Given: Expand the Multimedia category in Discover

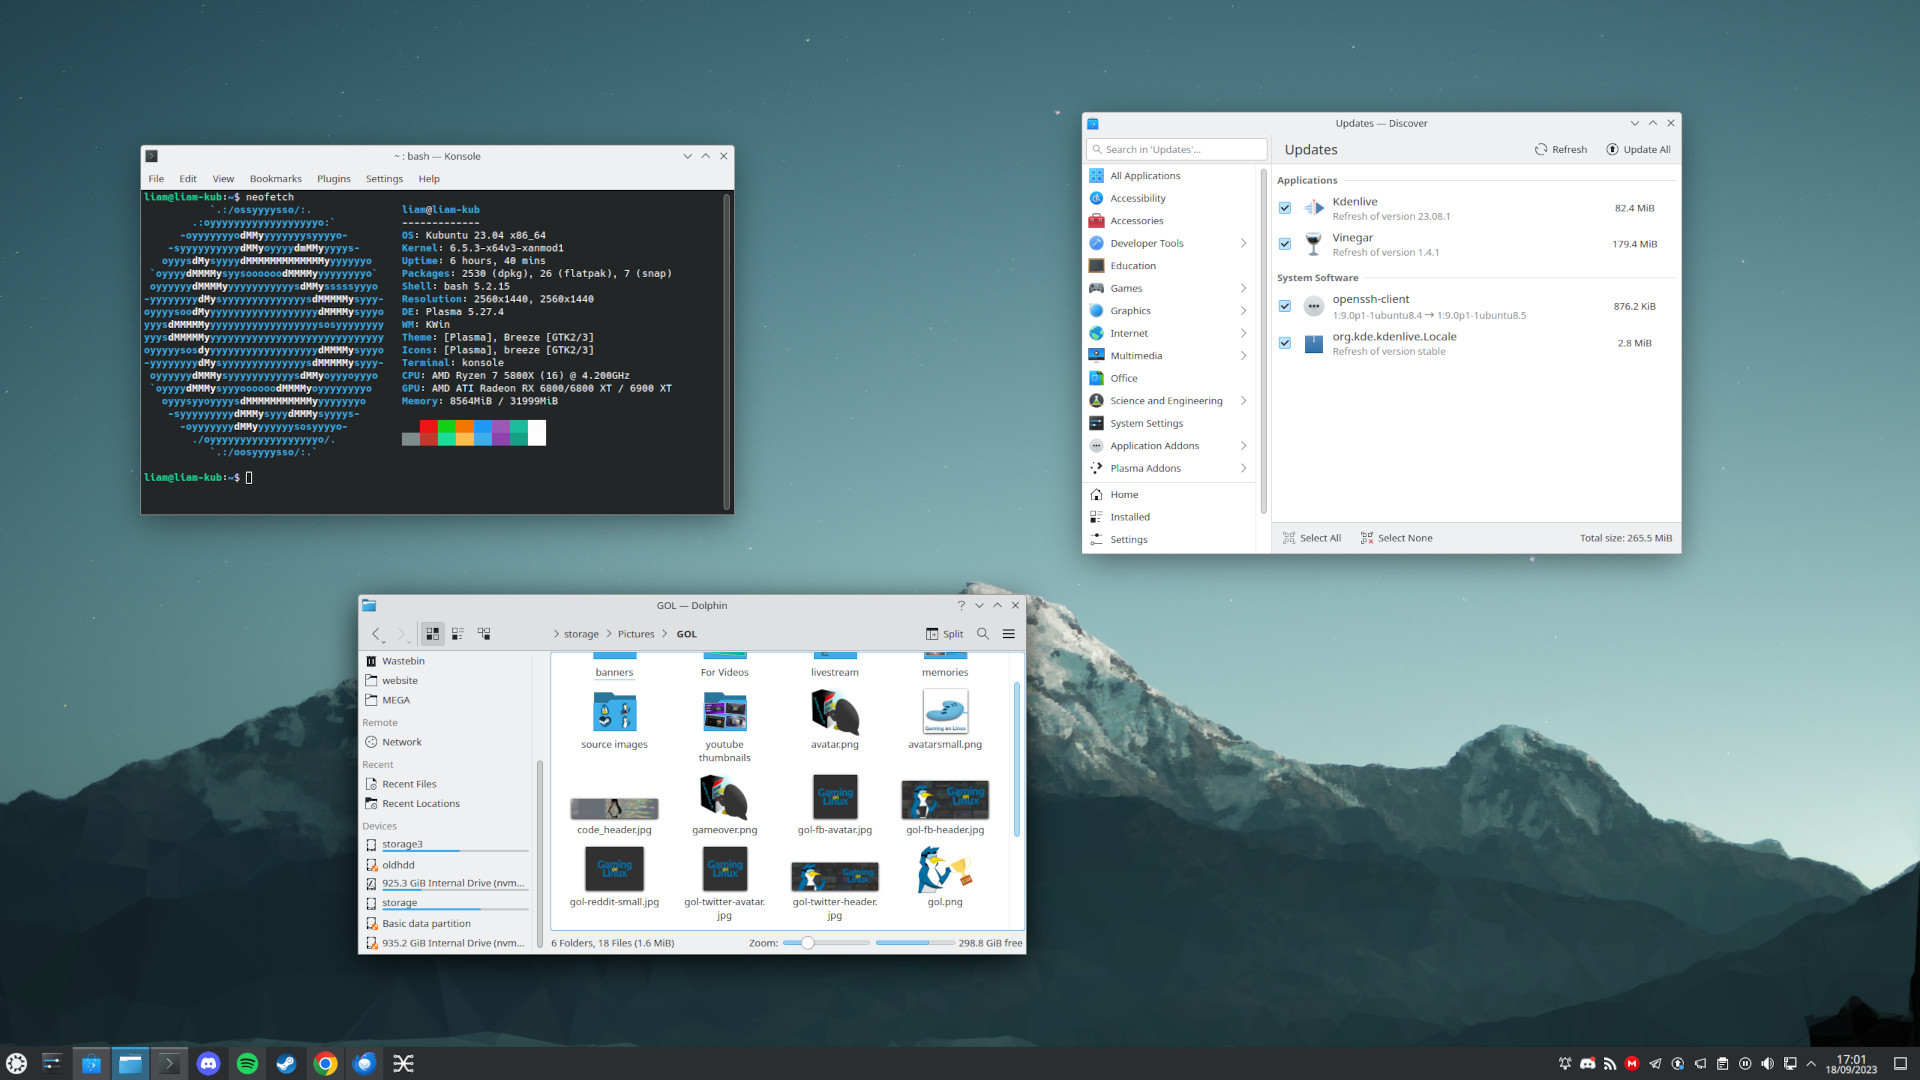Looking at the screenshot, I should coord(1243,356).
